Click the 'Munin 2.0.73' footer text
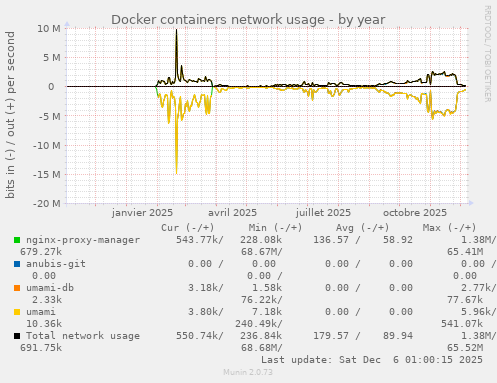This screenshot has height=383, width=497. 248,372
